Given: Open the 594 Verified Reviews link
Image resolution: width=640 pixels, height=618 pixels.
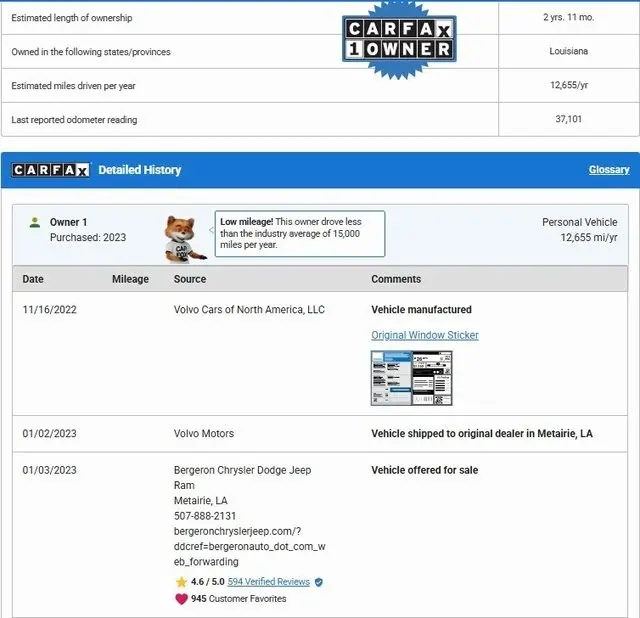Looking at the screenshot, I should click(268, 582).
